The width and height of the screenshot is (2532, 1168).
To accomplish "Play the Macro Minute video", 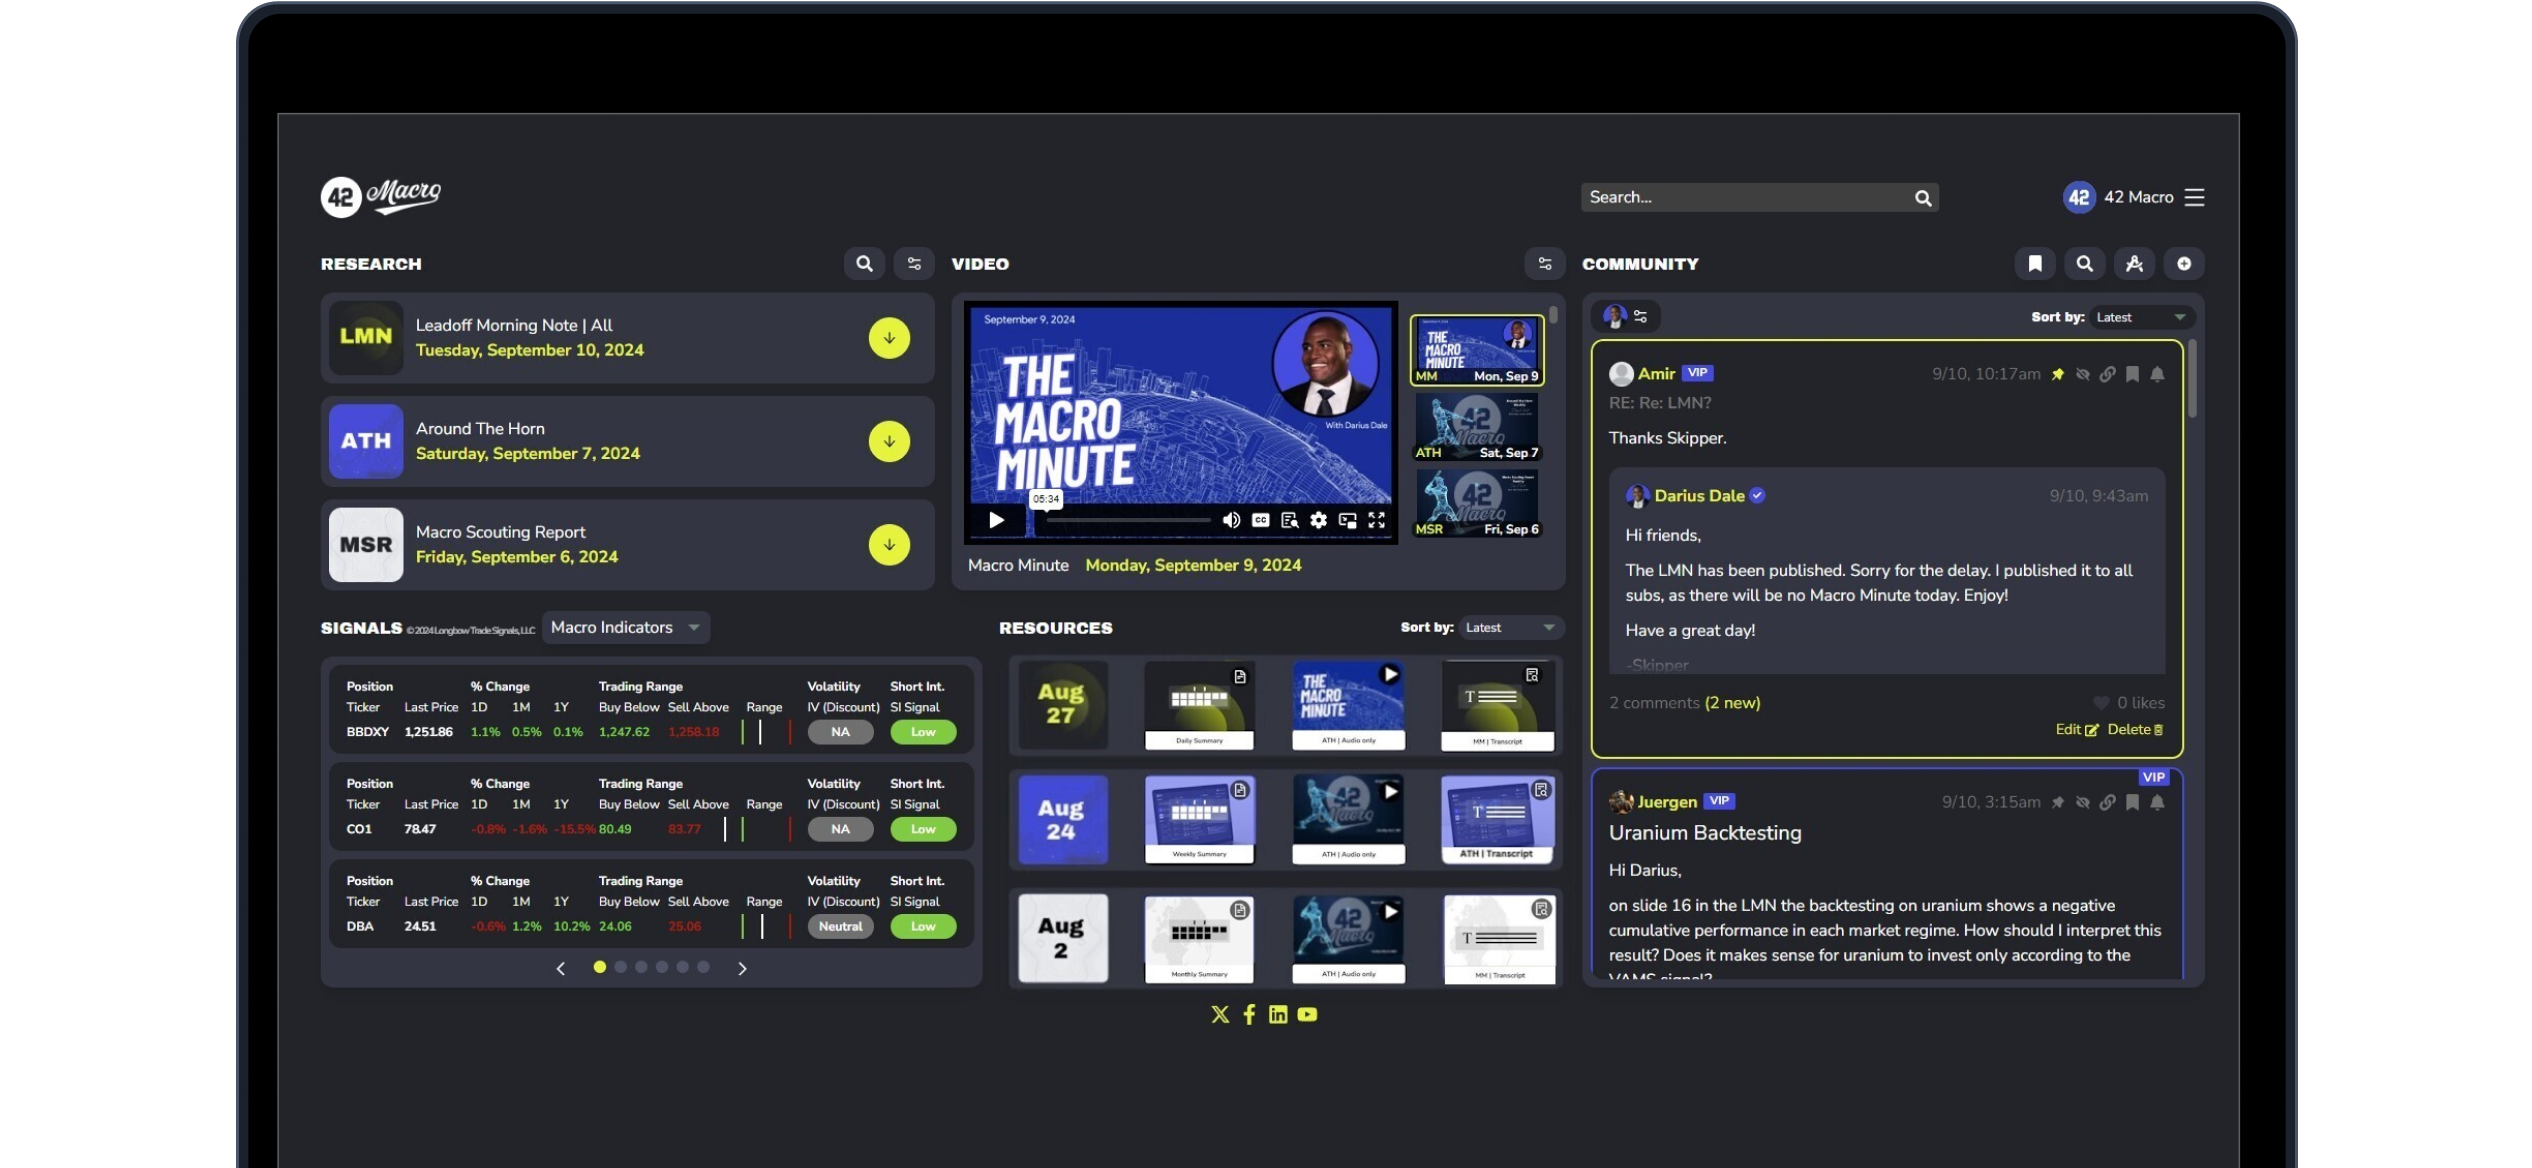I will coord(996,520).
